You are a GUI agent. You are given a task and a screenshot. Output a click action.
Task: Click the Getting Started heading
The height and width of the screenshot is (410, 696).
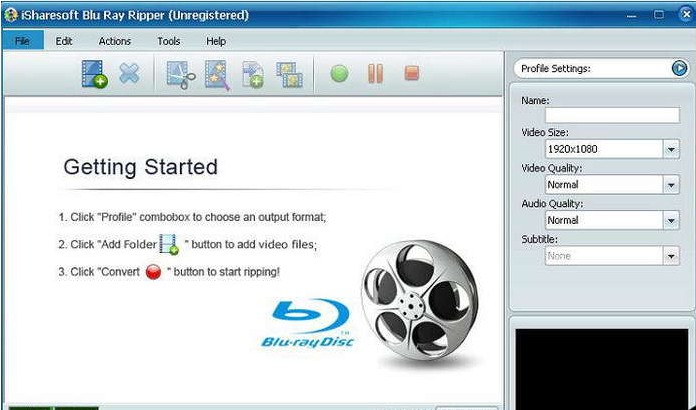click(141, 167)
